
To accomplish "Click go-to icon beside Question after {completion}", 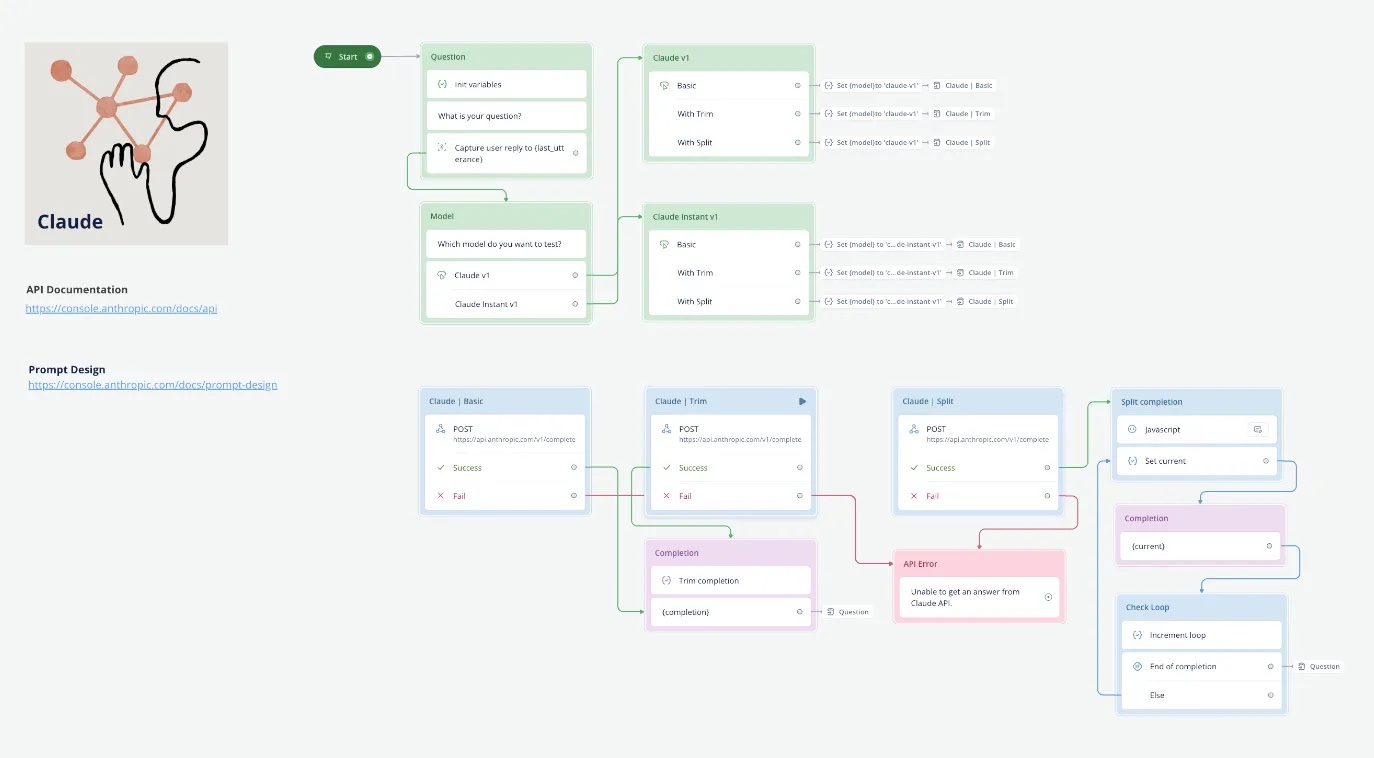I will coord(831,612).
